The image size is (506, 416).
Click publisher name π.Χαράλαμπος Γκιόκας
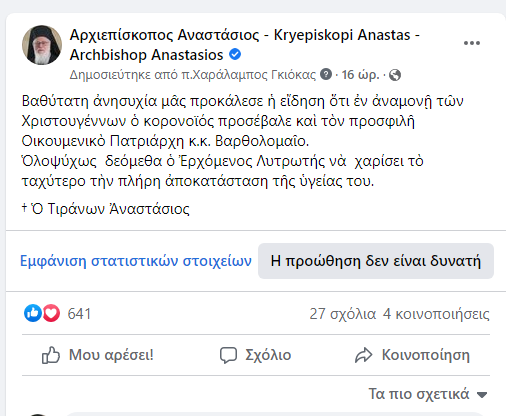click(x=248, y=75)
